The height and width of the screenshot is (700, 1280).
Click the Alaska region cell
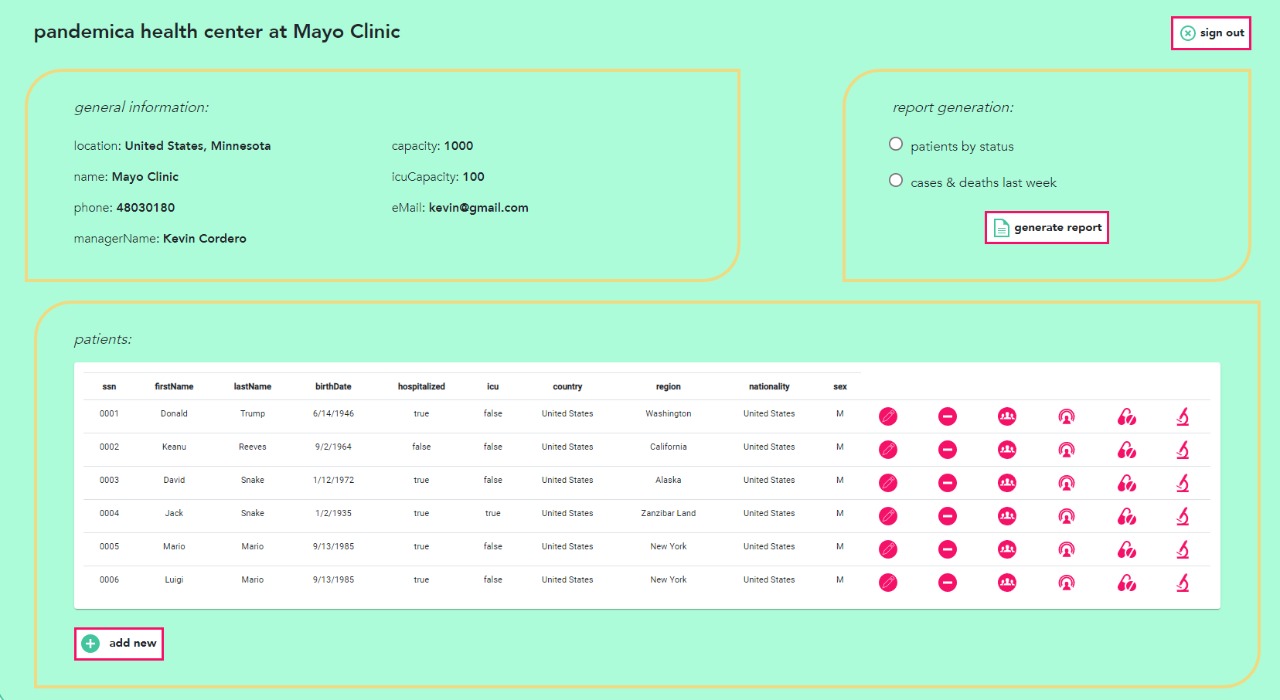pos(668,480)
